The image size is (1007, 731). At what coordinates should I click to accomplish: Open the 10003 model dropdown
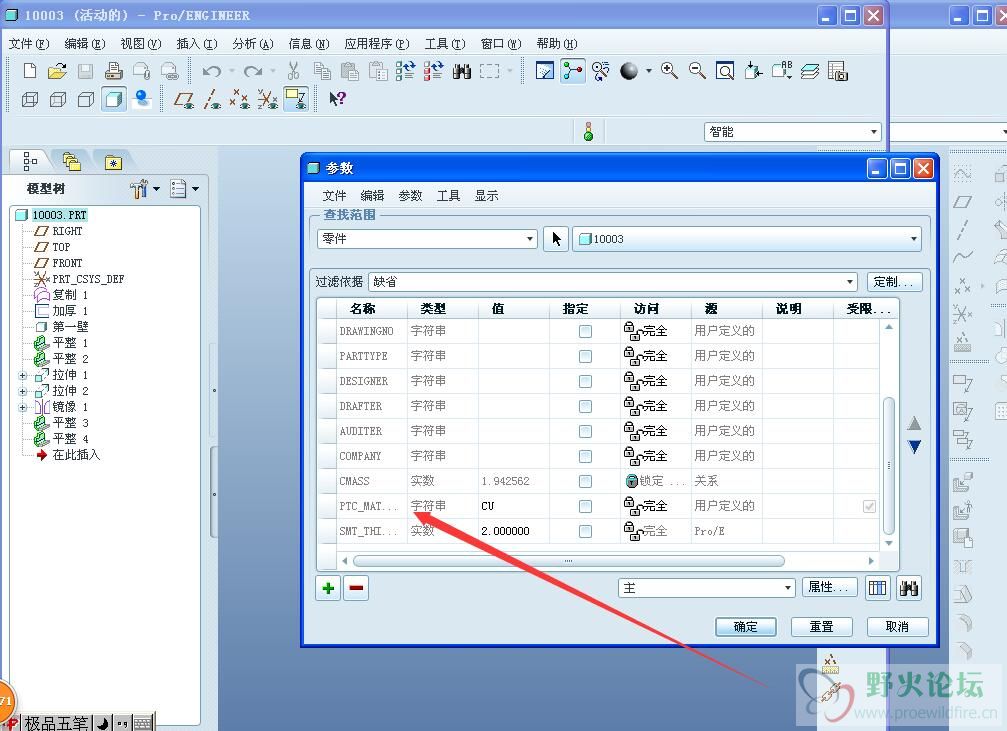[746, 239]
